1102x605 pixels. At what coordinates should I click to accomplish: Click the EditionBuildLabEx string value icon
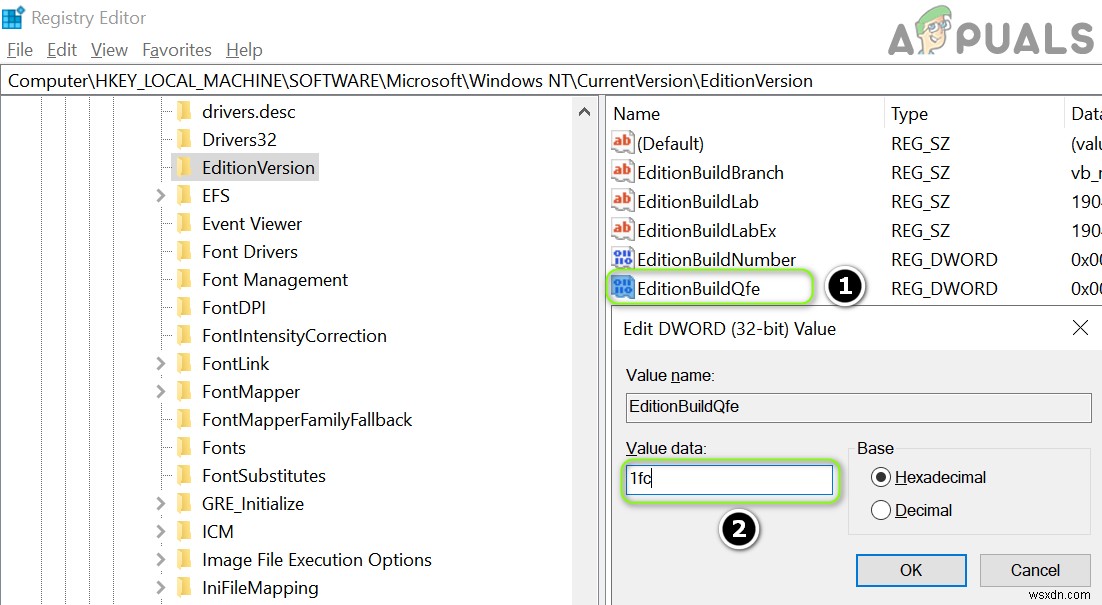coord(622,230)
